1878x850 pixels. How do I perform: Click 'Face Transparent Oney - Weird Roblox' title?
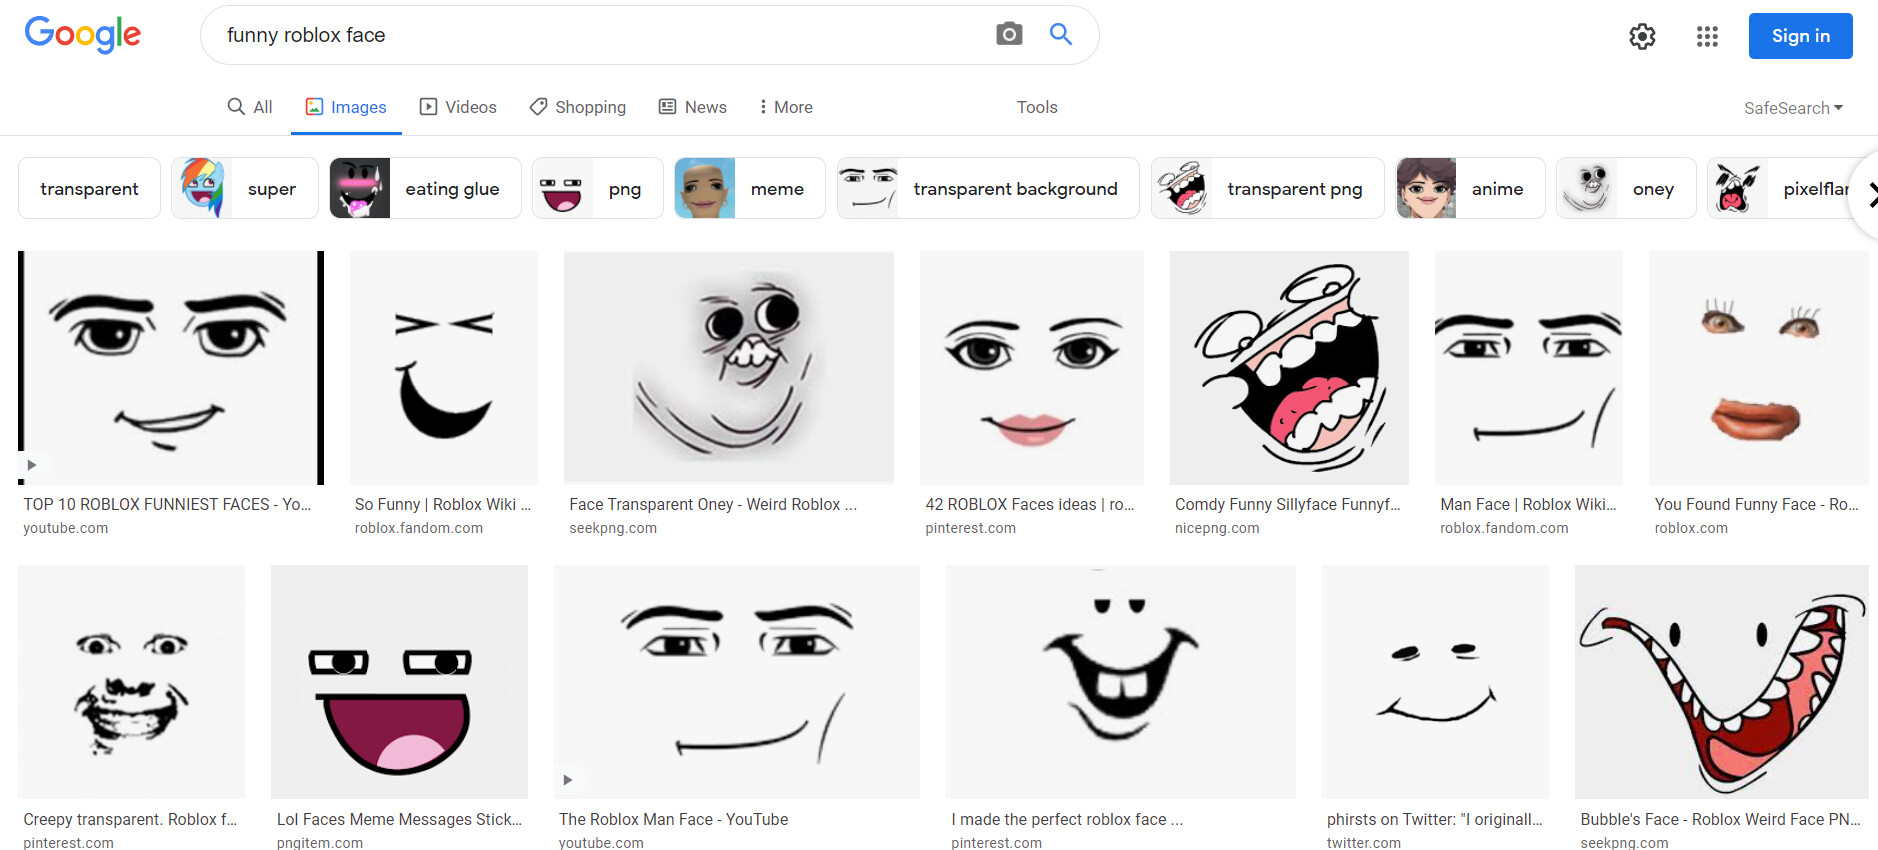tap(713, 505)
